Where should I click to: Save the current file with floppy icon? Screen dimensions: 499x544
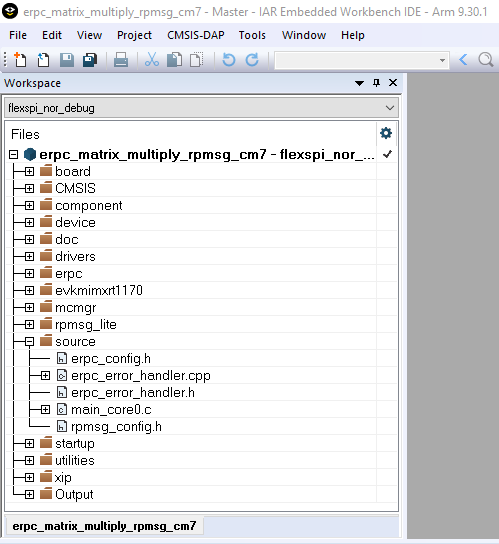point(67,60)
